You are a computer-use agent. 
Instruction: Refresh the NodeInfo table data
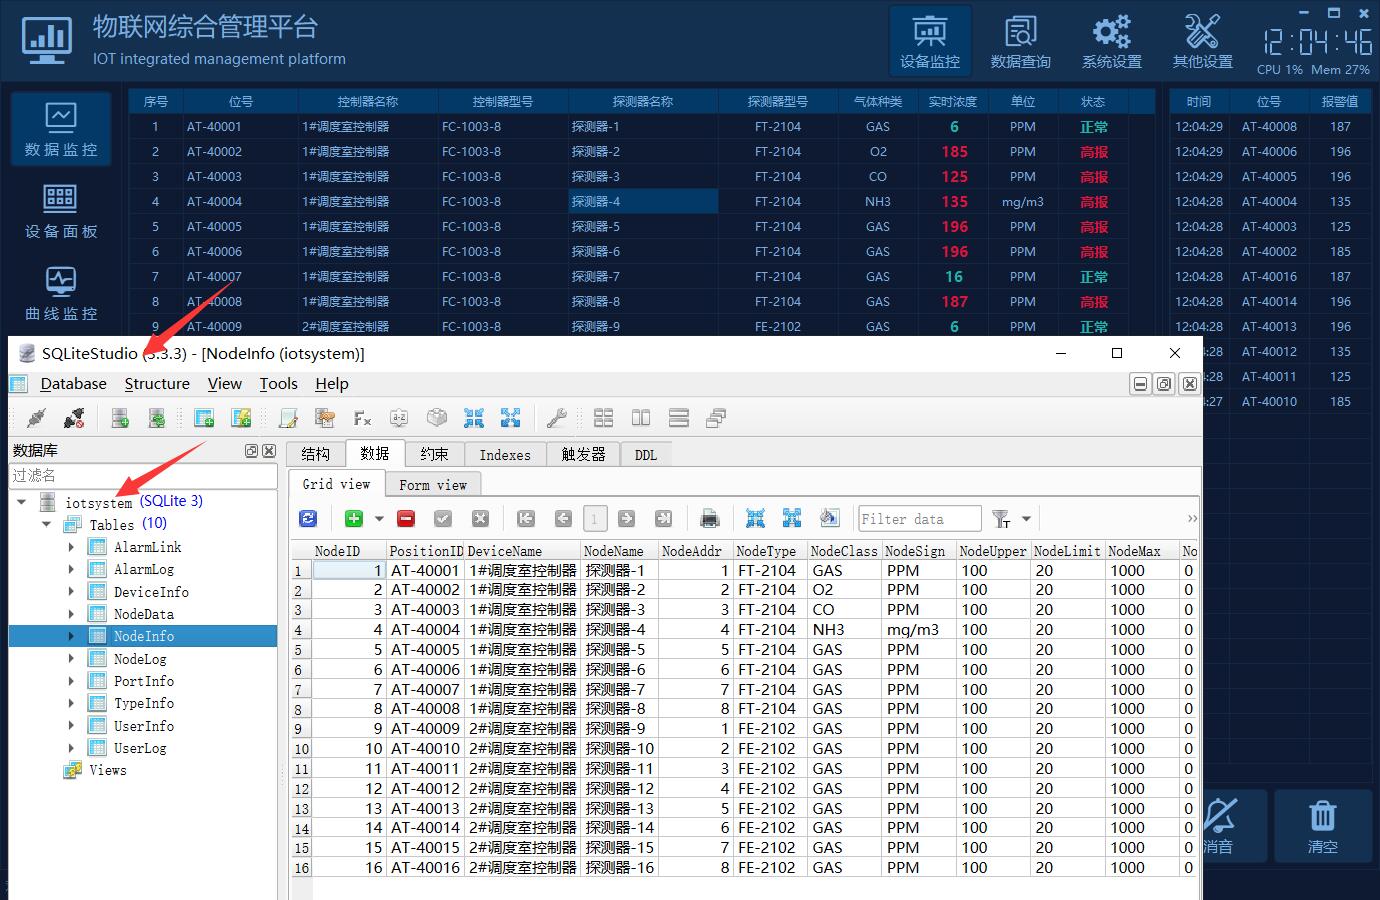click(x=308, y=518)
